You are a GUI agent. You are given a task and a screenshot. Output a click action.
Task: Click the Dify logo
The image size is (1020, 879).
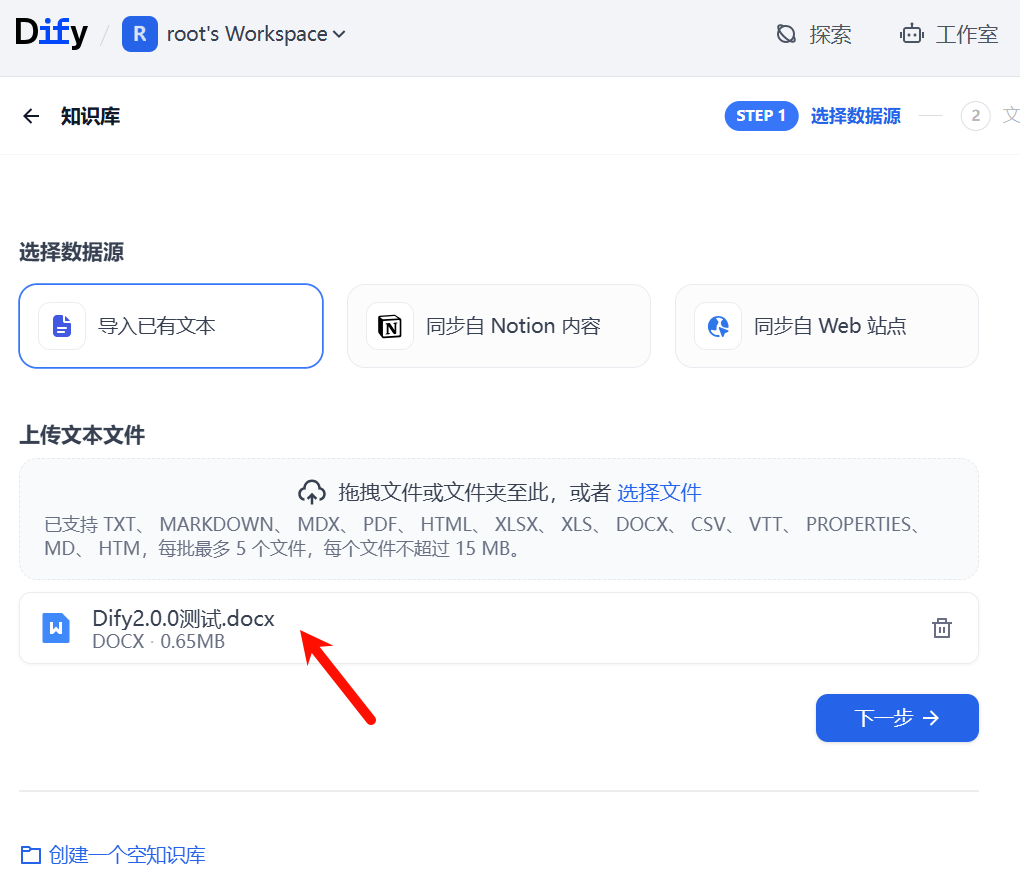point(52,34)
